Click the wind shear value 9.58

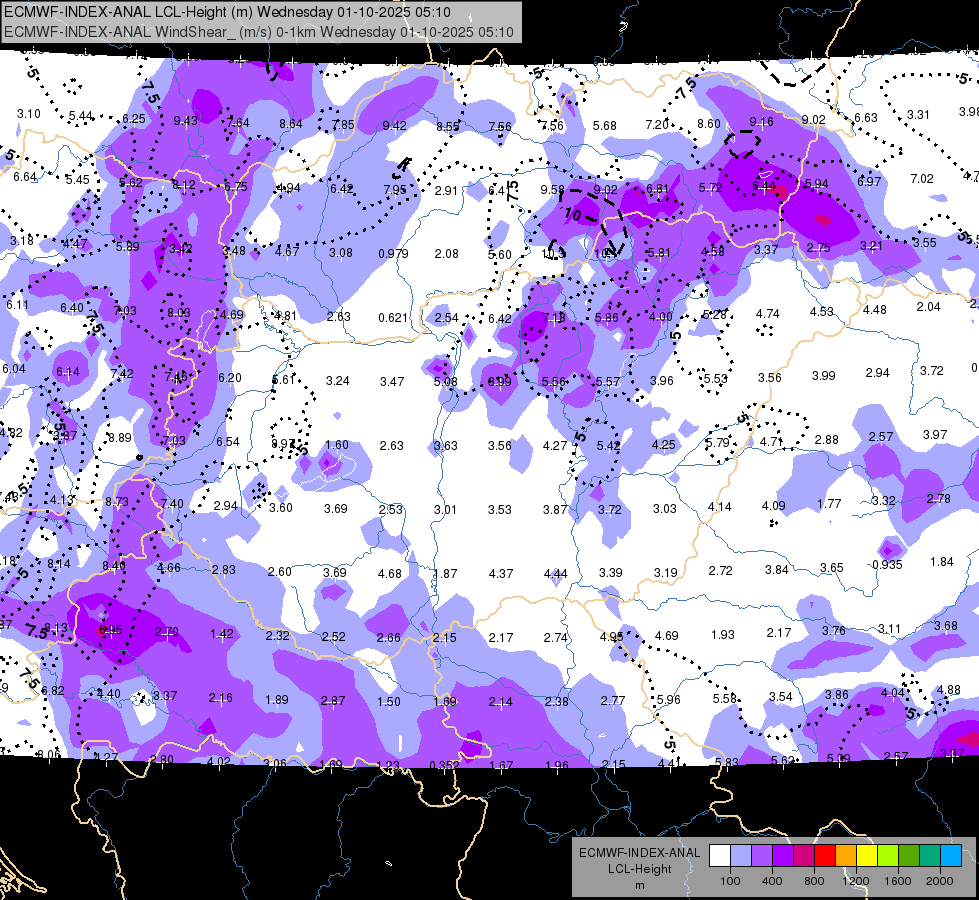click(553, 189)
